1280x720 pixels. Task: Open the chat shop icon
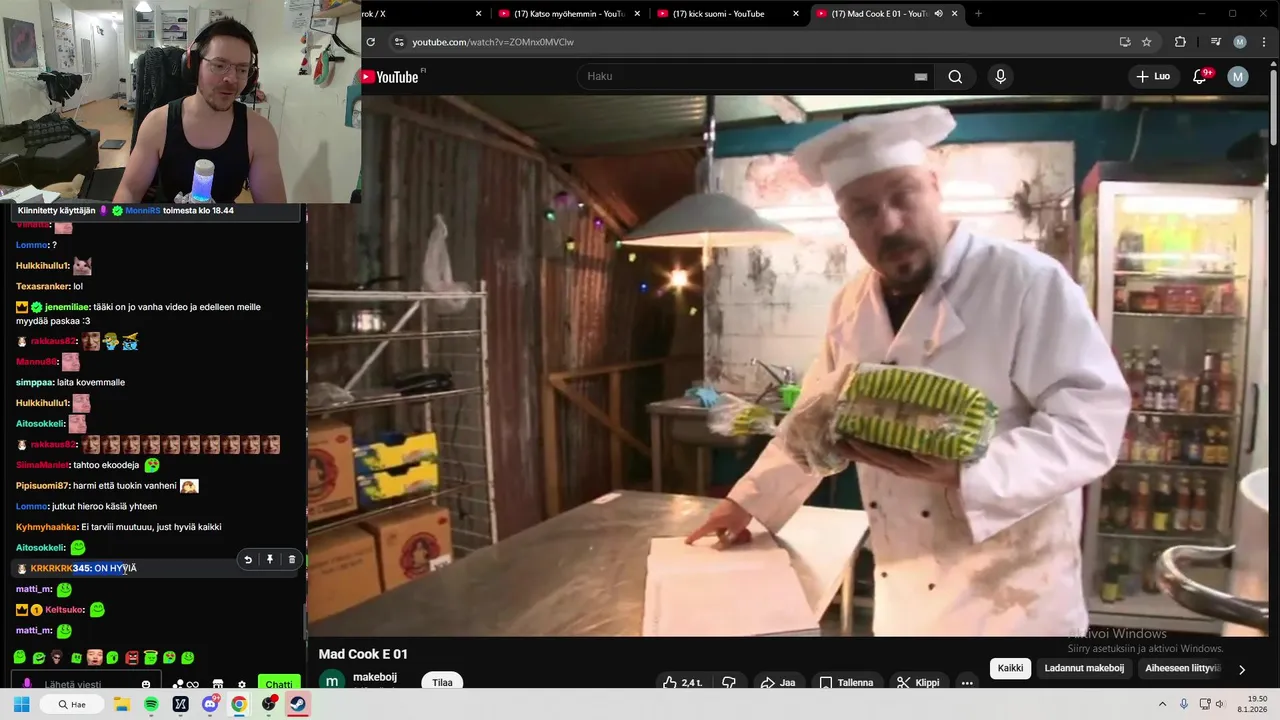pyautogui.click(x=218, y=685)
